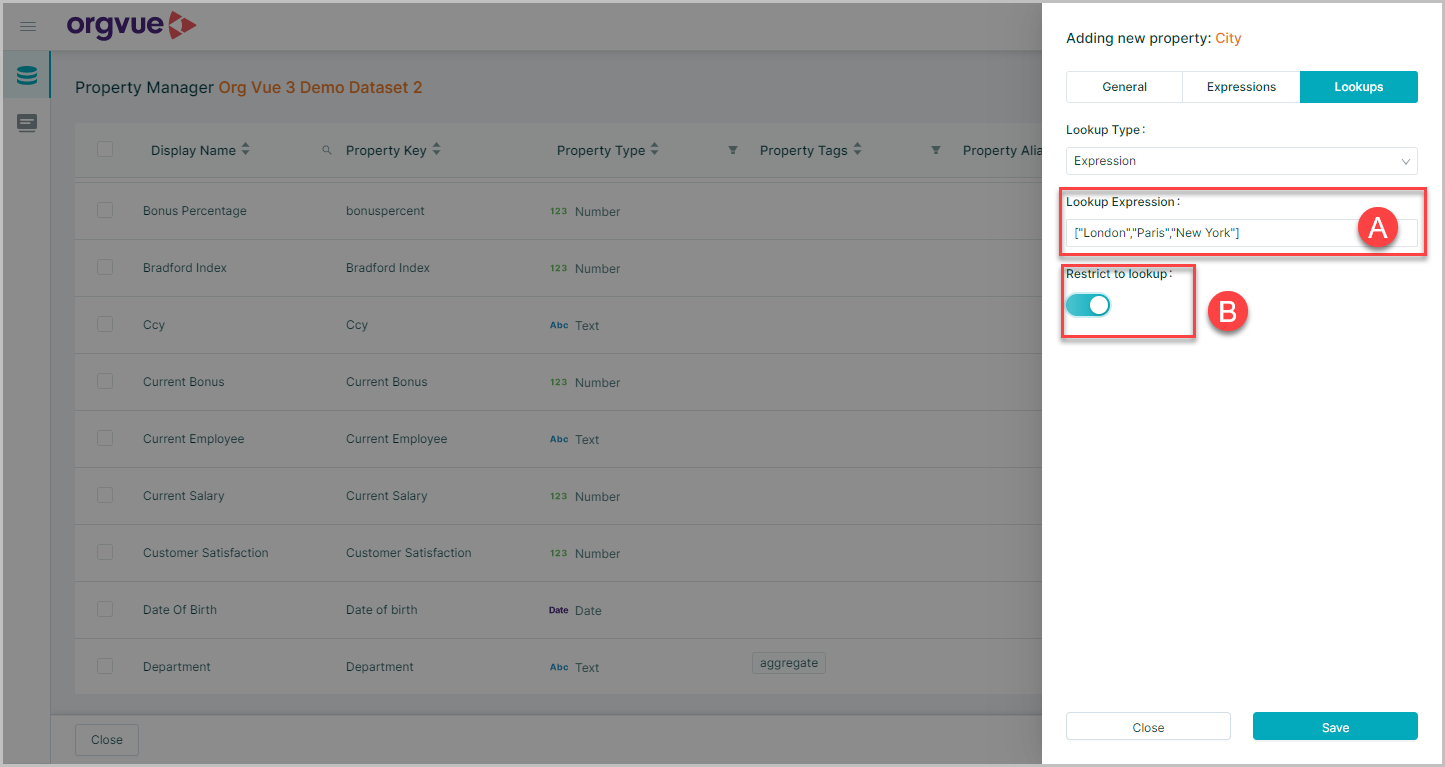Search Display Name with magnifier icon
The height and width of the screenshot is (767, 1445).
(326, 150)
